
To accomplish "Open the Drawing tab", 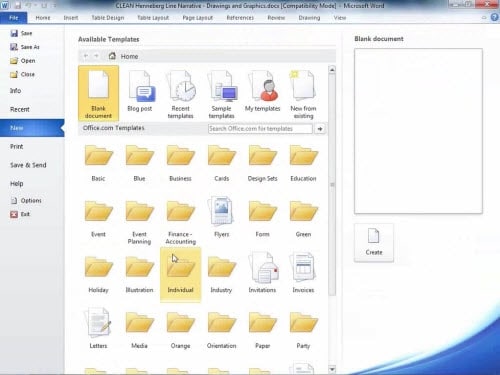I will [309, 18].
